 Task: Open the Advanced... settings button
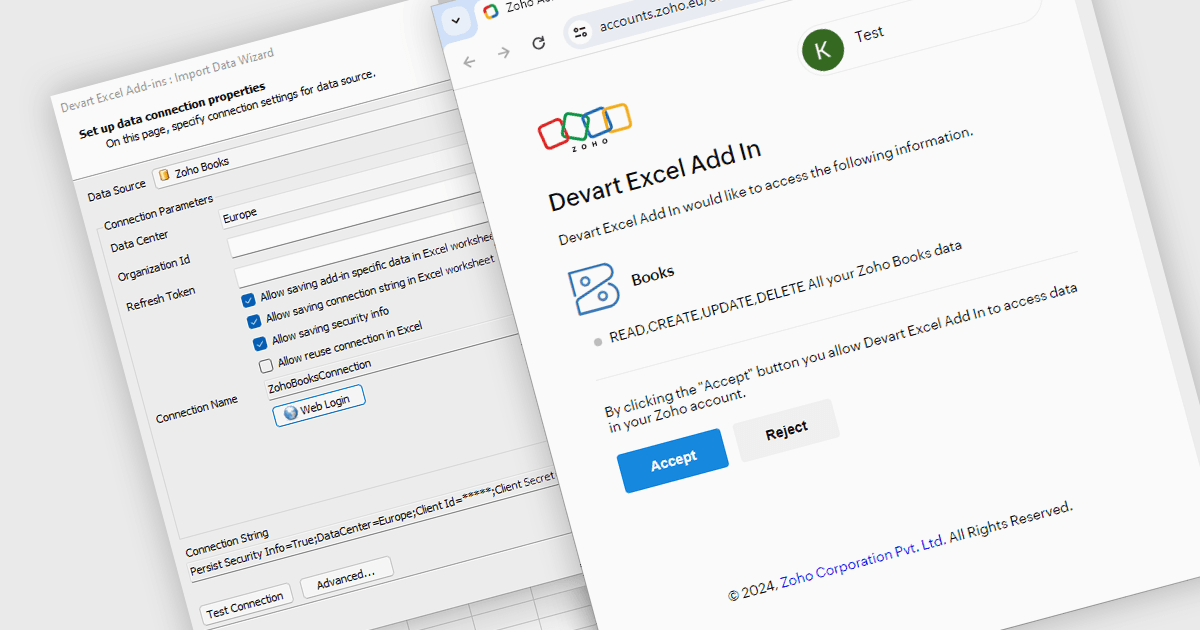[346, 577]
